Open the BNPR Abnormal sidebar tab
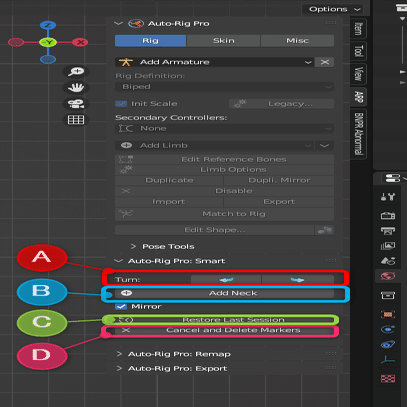Image resolution: width=407 pixels, height=407 pixels. click(x=358, y=134)
